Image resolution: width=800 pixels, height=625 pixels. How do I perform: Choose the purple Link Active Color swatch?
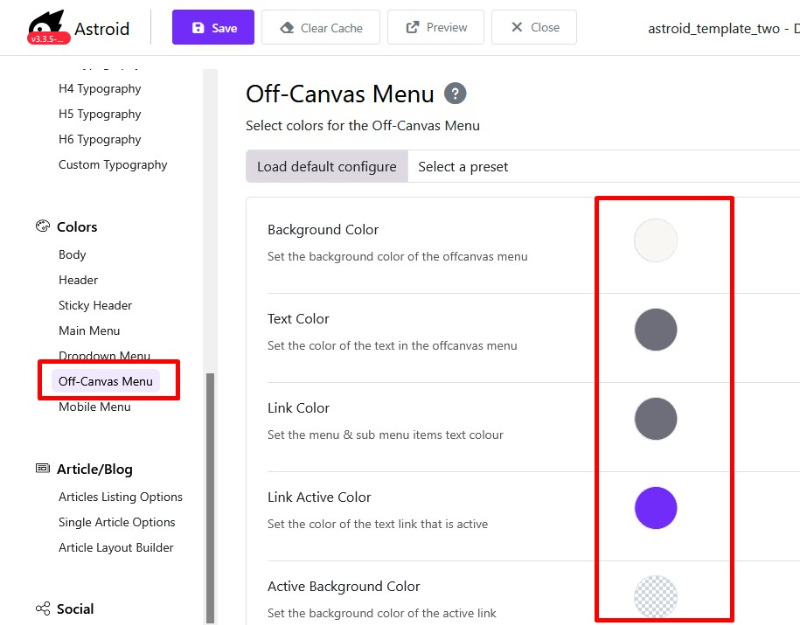click(656, 508)
